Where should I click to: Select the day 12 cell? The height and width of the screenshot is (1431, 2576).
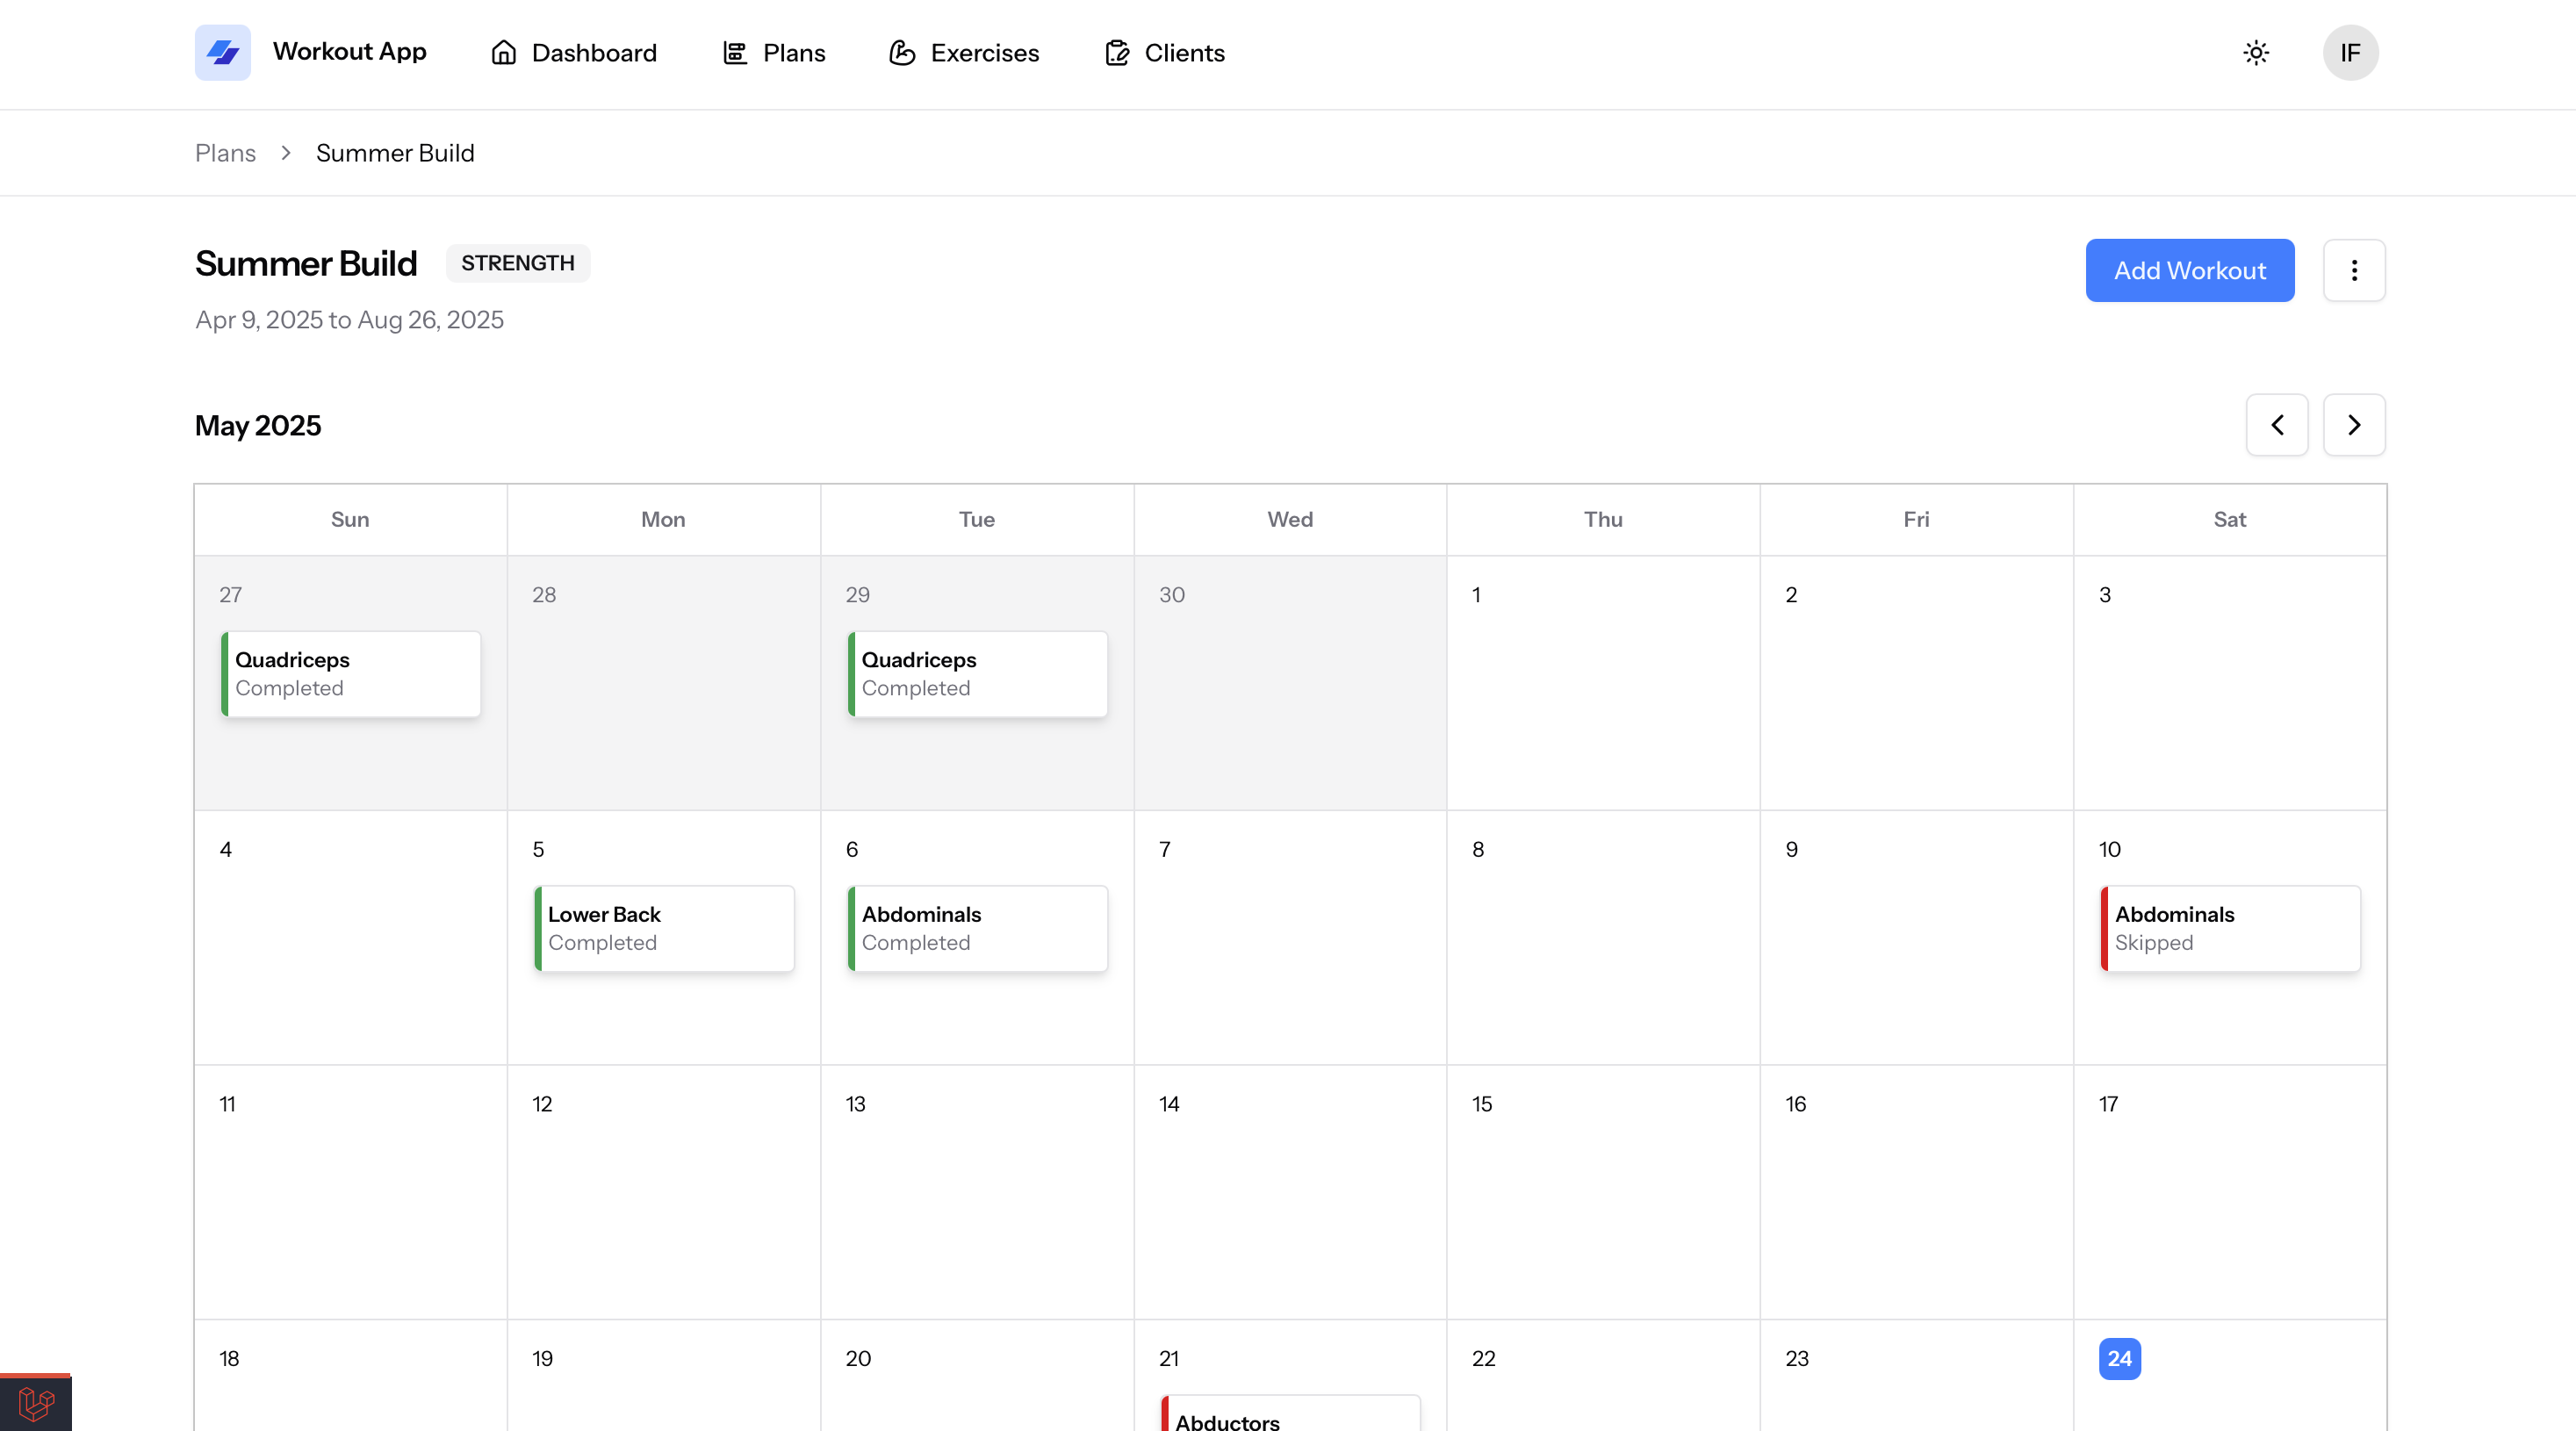[664, 1192]
